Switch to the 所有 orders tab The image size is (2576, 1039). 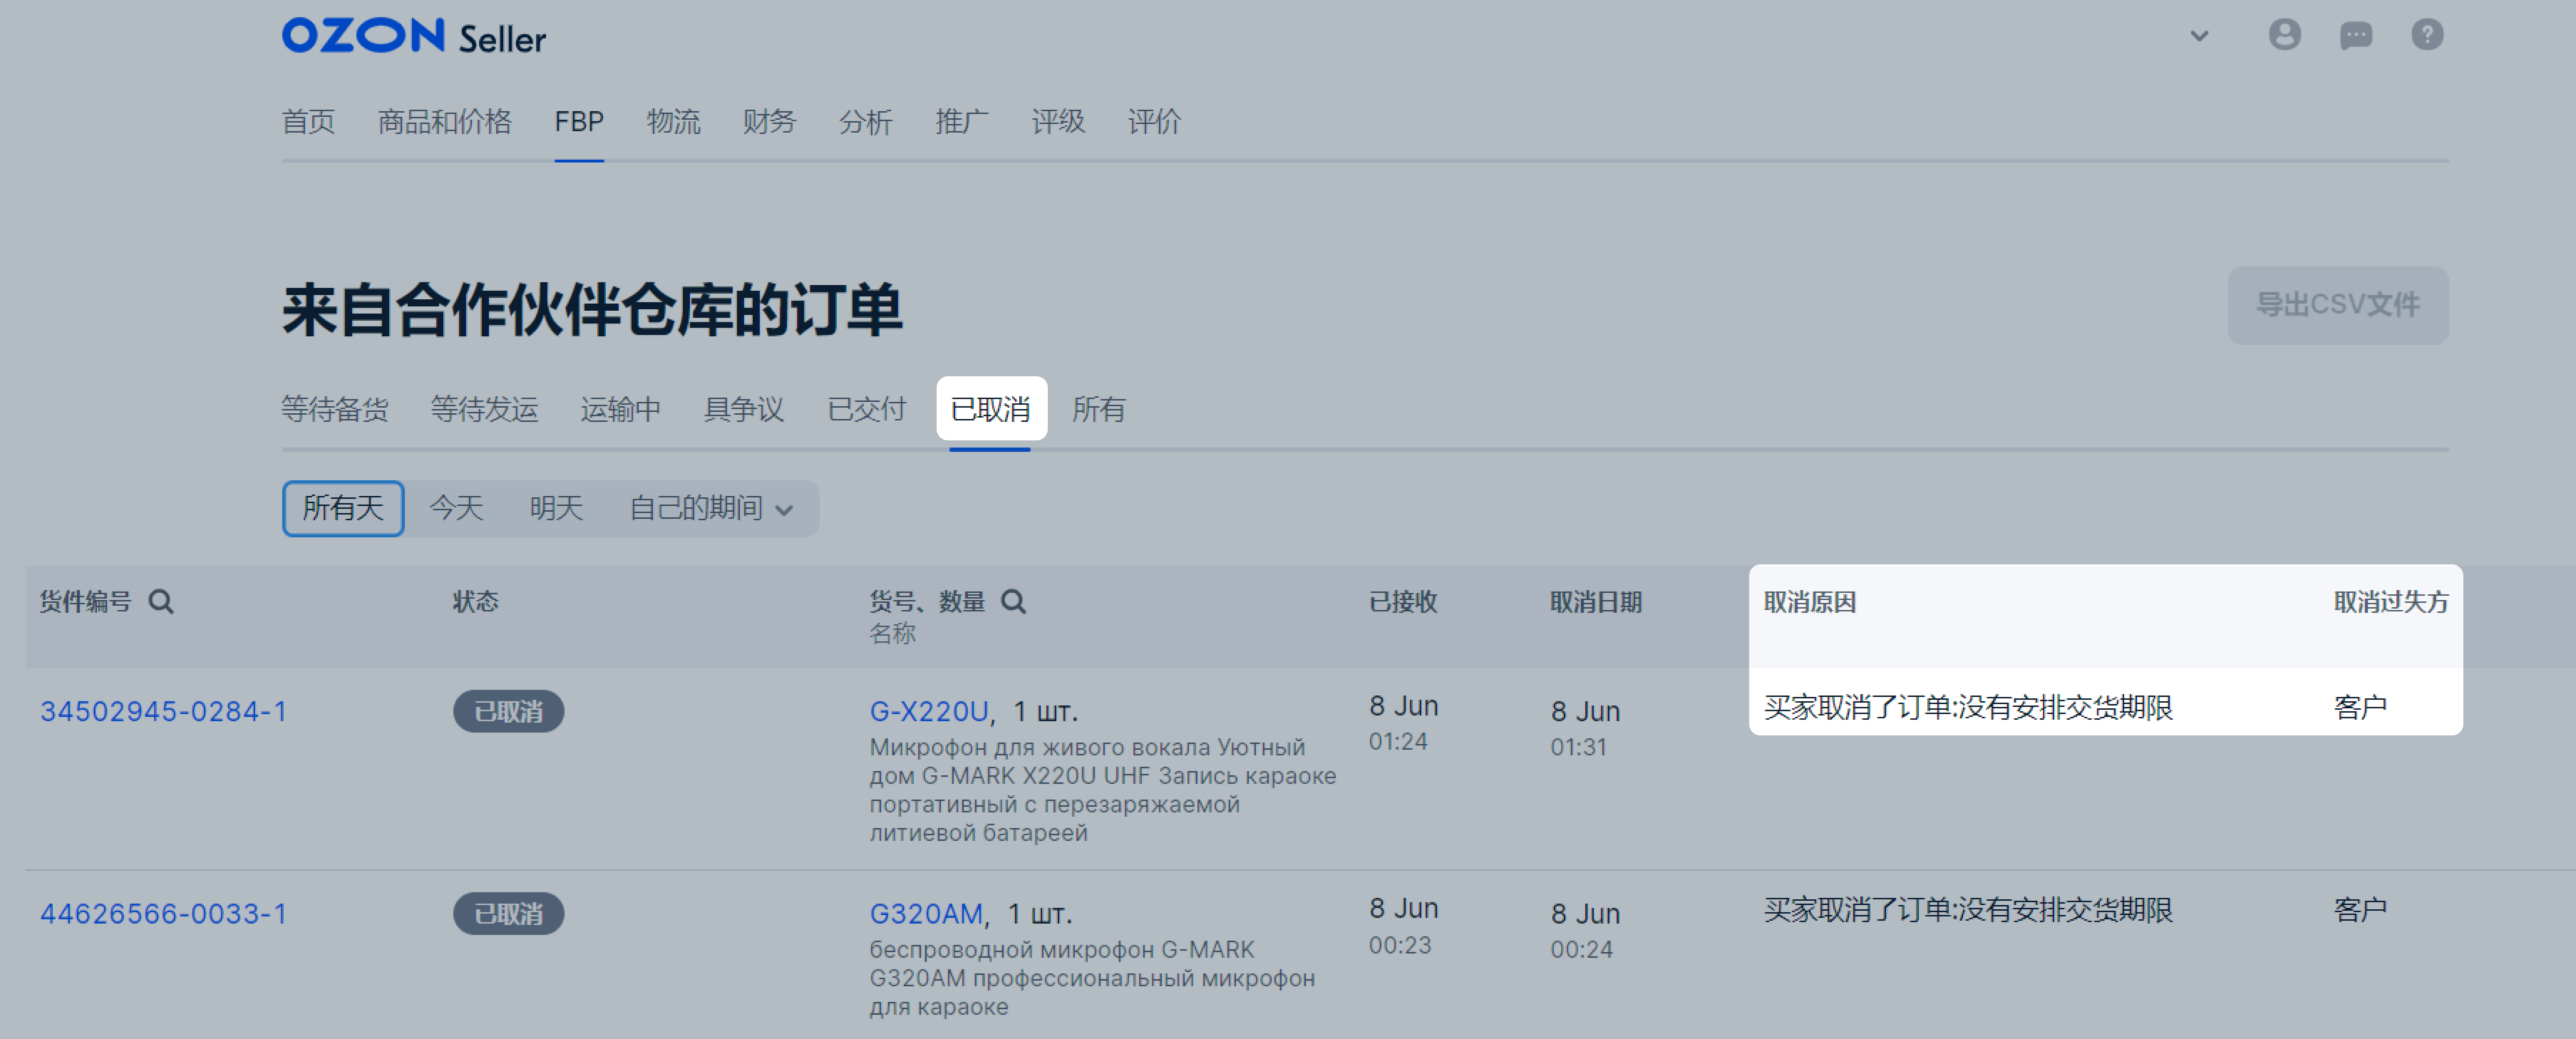pos(1098,409)
